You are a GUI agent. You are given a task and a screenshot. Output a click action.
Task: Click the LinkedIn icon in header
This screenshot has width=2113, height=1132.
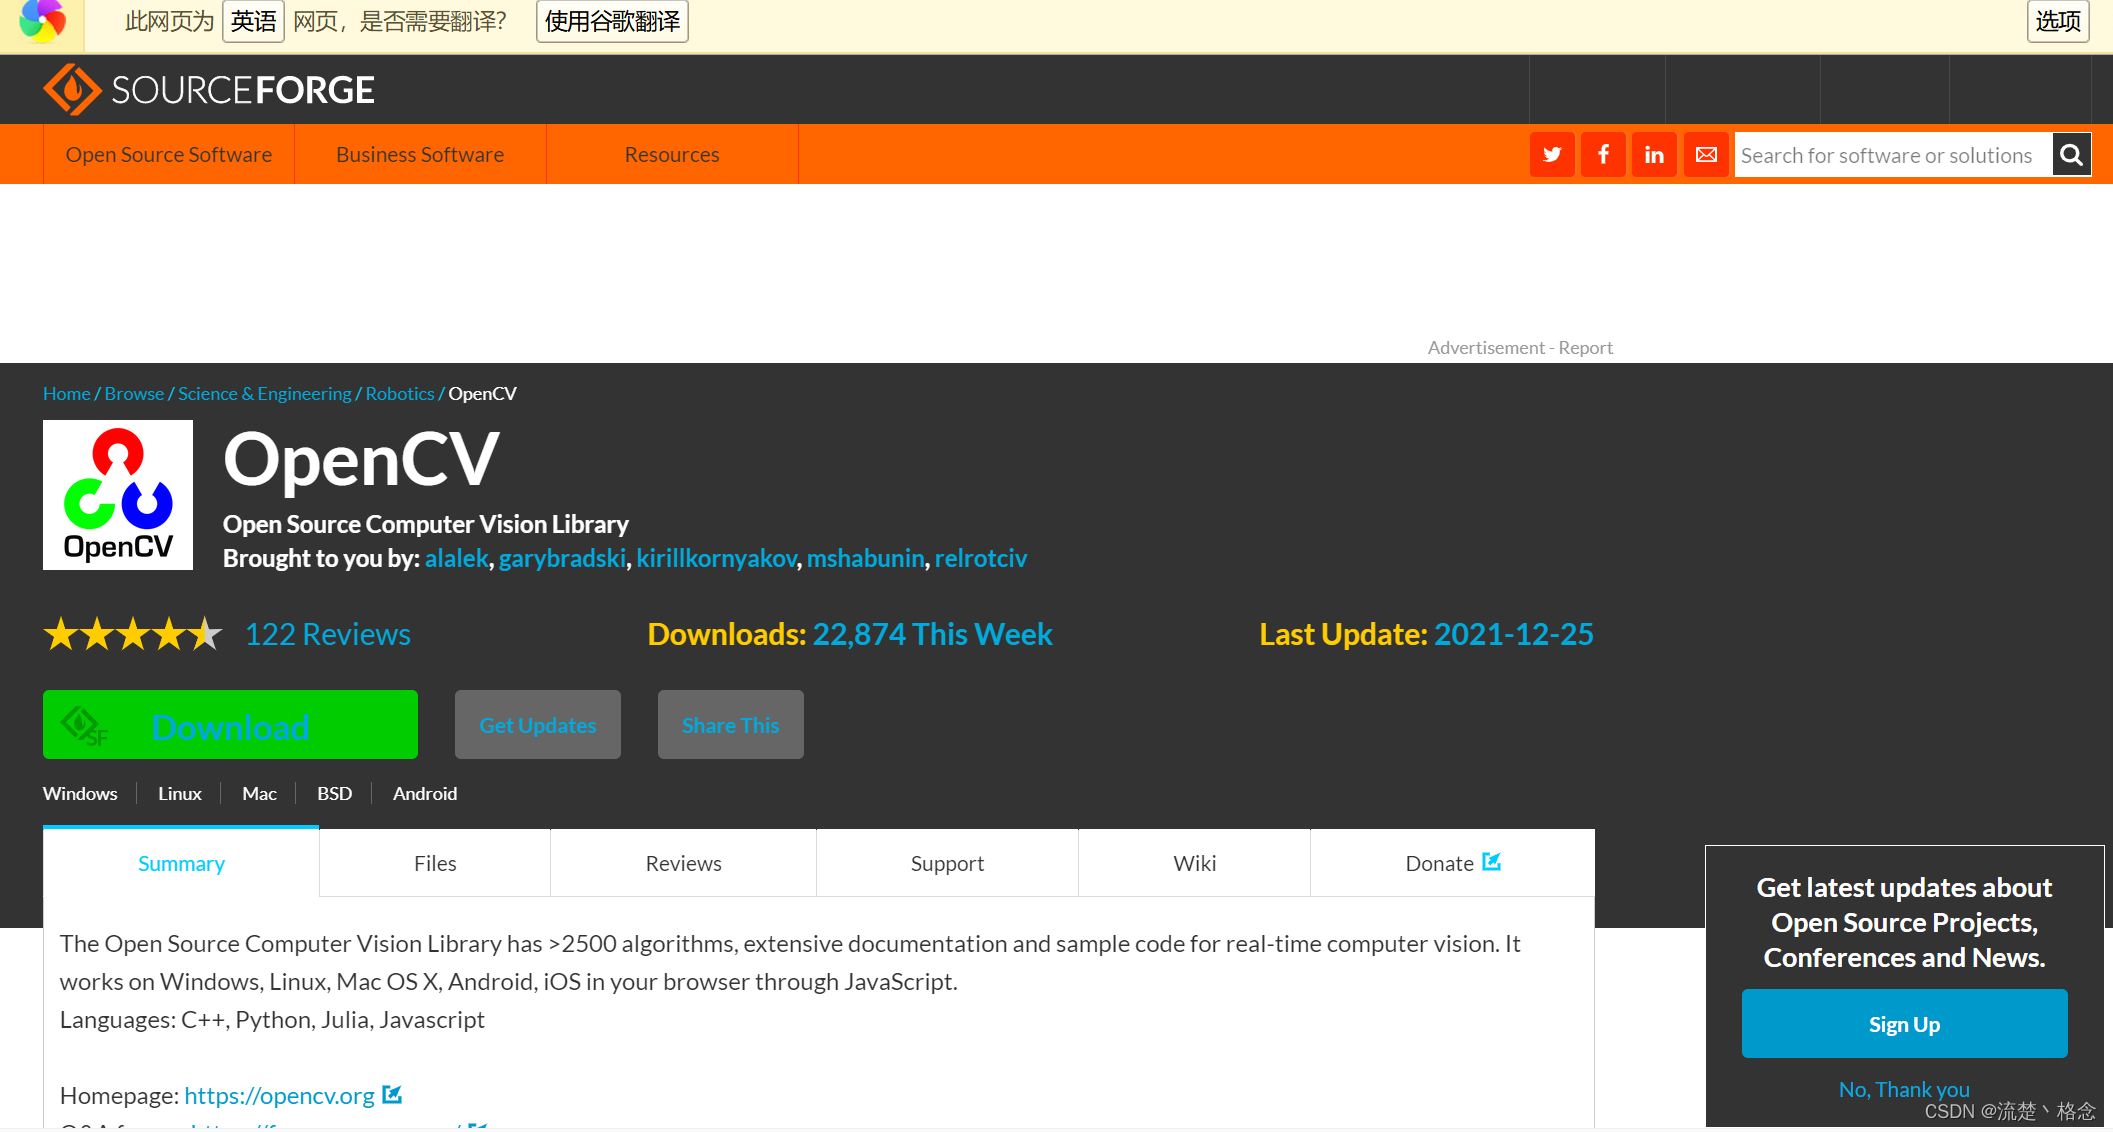1654,155
